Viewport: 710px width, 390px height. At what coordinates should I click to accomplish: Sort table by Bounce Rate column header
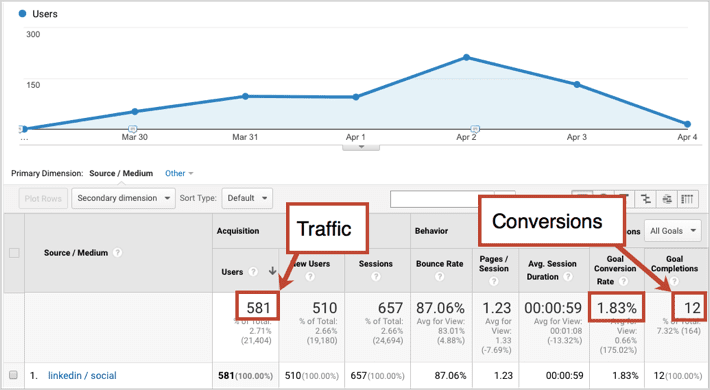tap(440, 264)
